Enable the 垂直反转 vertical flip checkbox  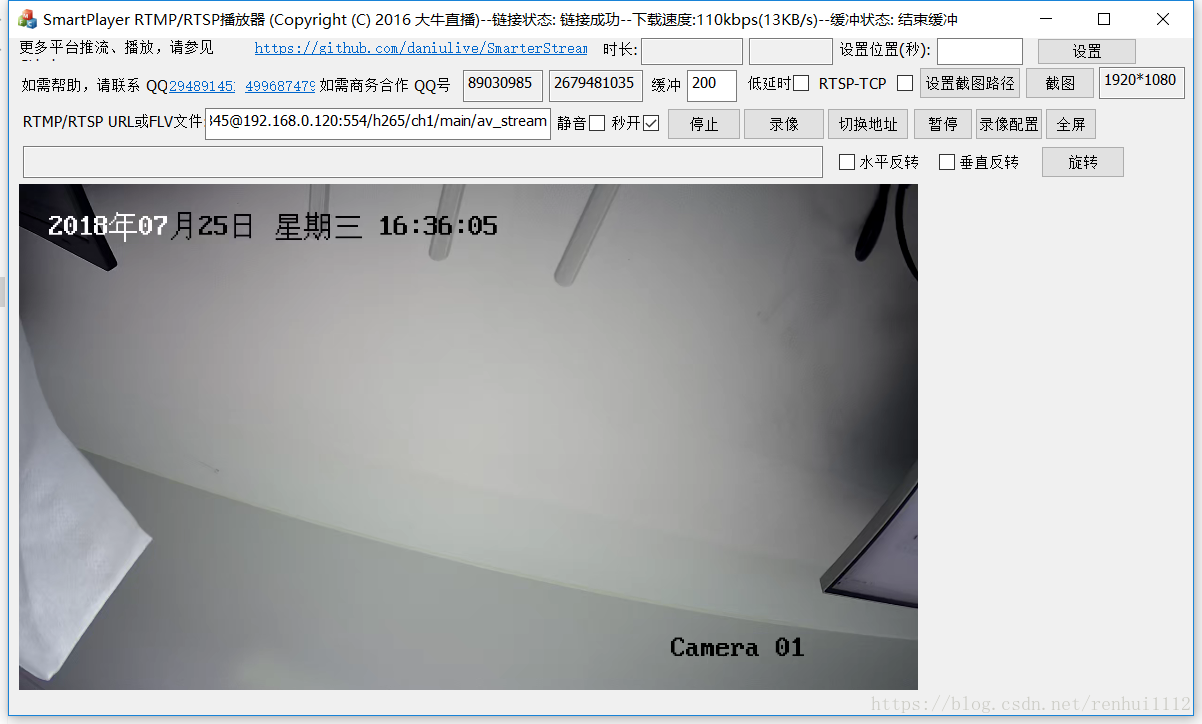(947, 162)
